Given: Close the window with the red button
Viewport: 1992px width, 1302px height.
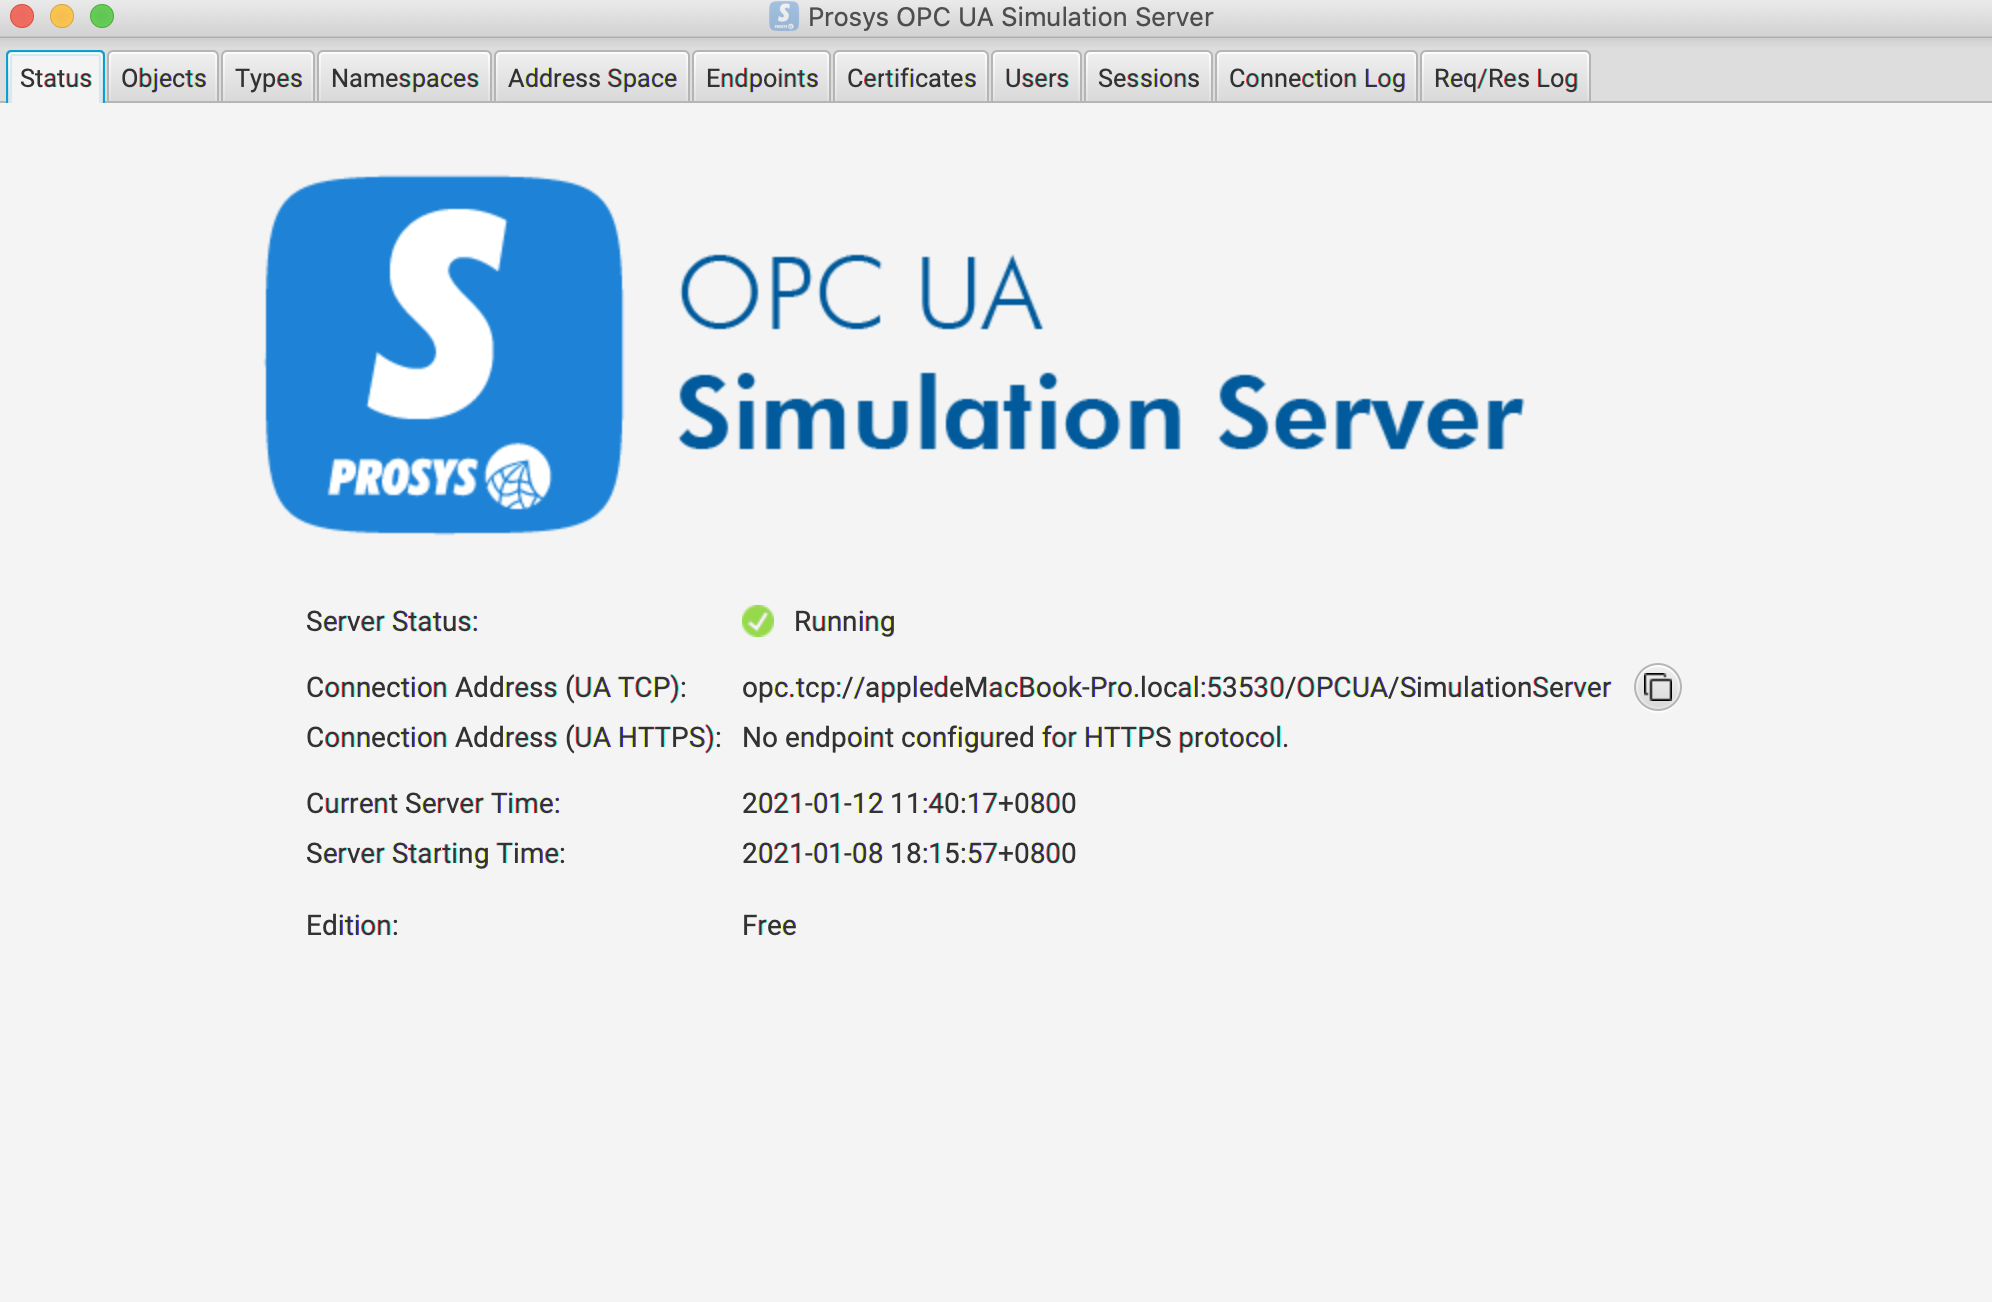Looking at the screenshot, I should 22,16.
